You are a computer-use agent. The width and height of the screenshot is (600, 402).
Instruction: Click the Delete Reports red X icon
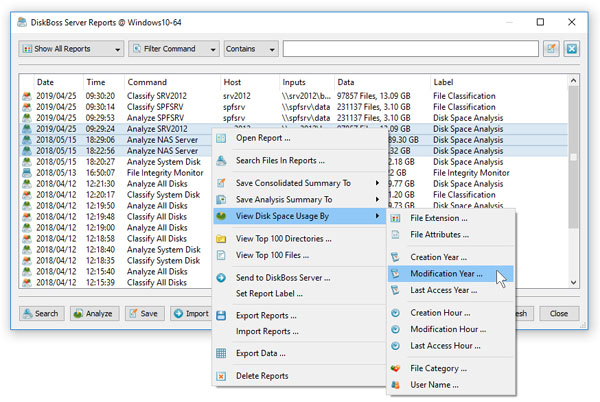point(221,376)
